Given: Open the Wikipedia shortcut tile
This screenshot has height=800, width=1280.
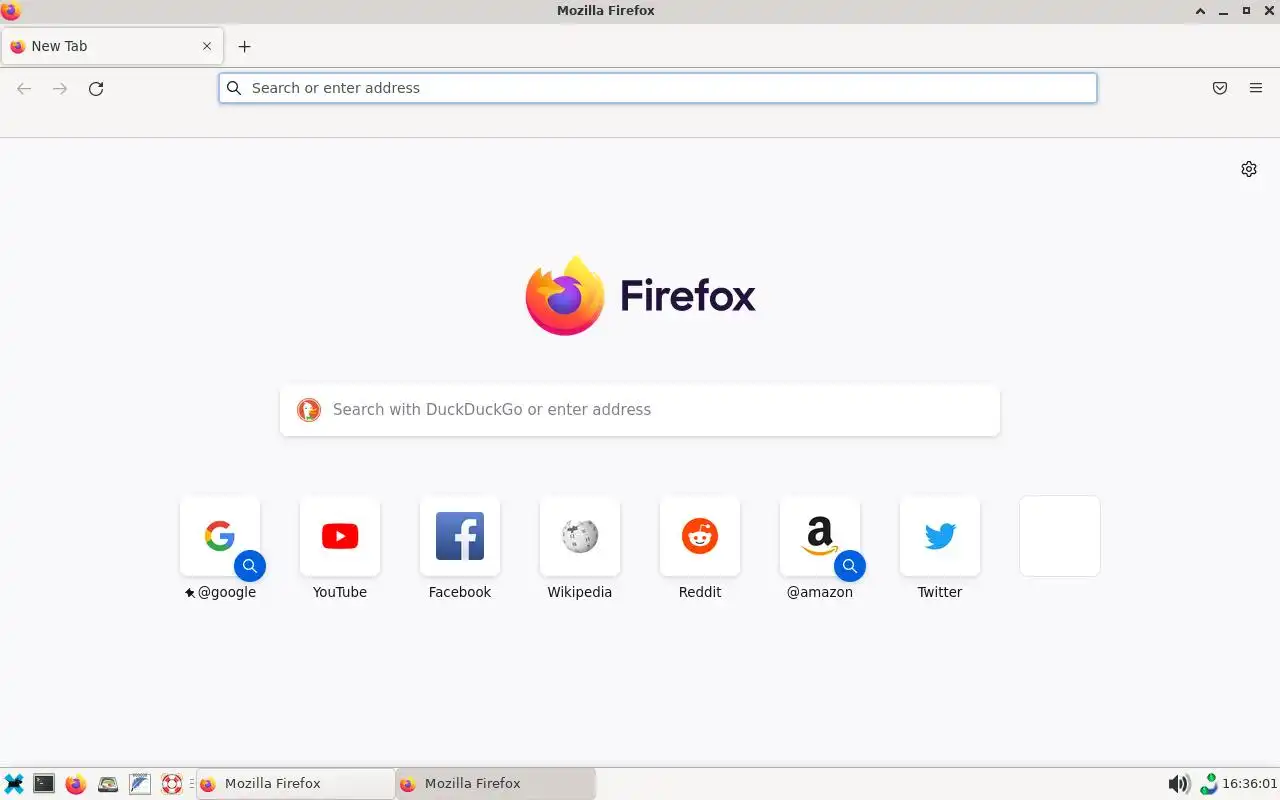Looking at the screenshot, I should [x=580, y=536].
